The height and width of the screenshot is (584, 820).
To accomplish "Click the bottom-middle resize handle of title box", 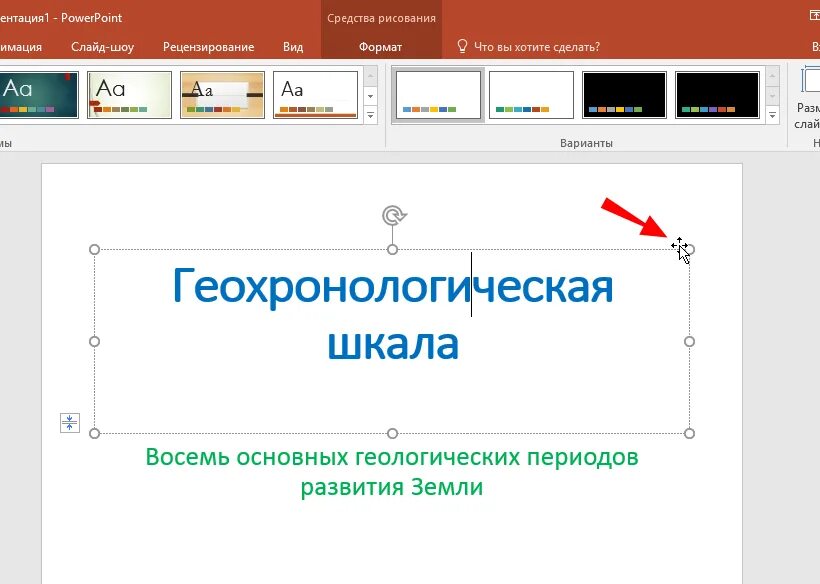I will click(x=392, y=433).
